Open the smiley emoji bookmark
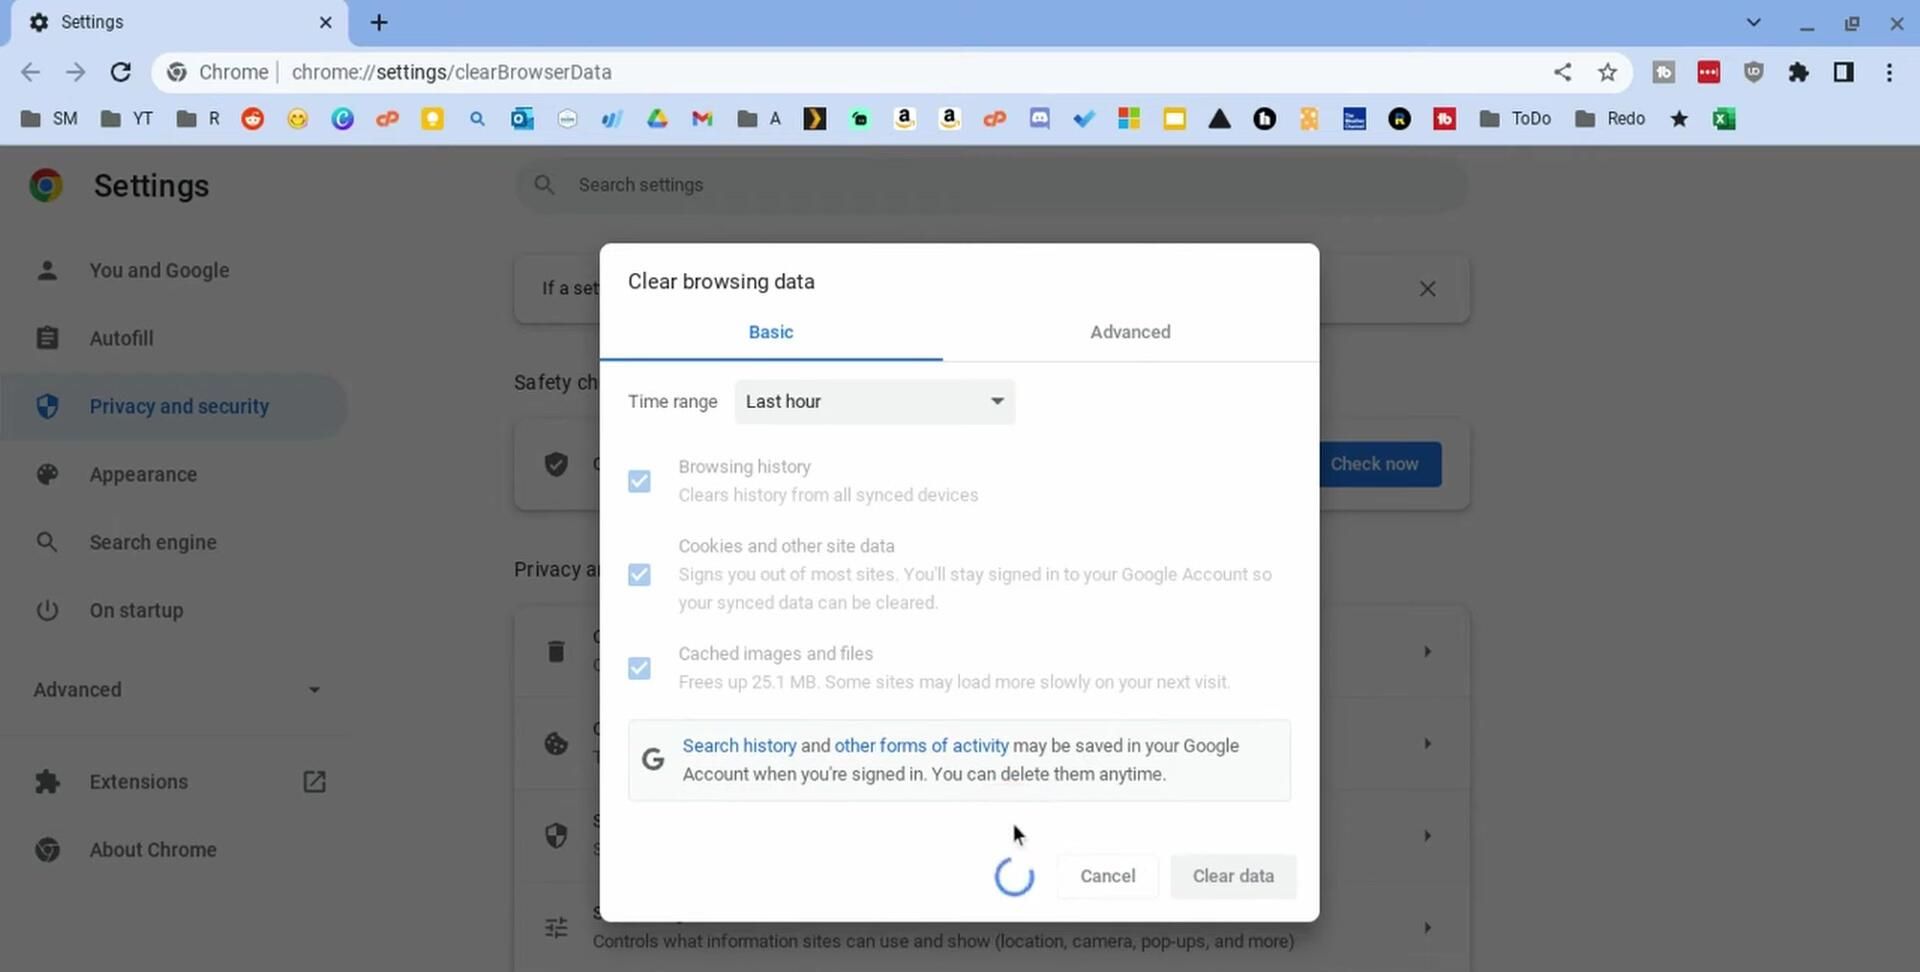 point(297,119)
